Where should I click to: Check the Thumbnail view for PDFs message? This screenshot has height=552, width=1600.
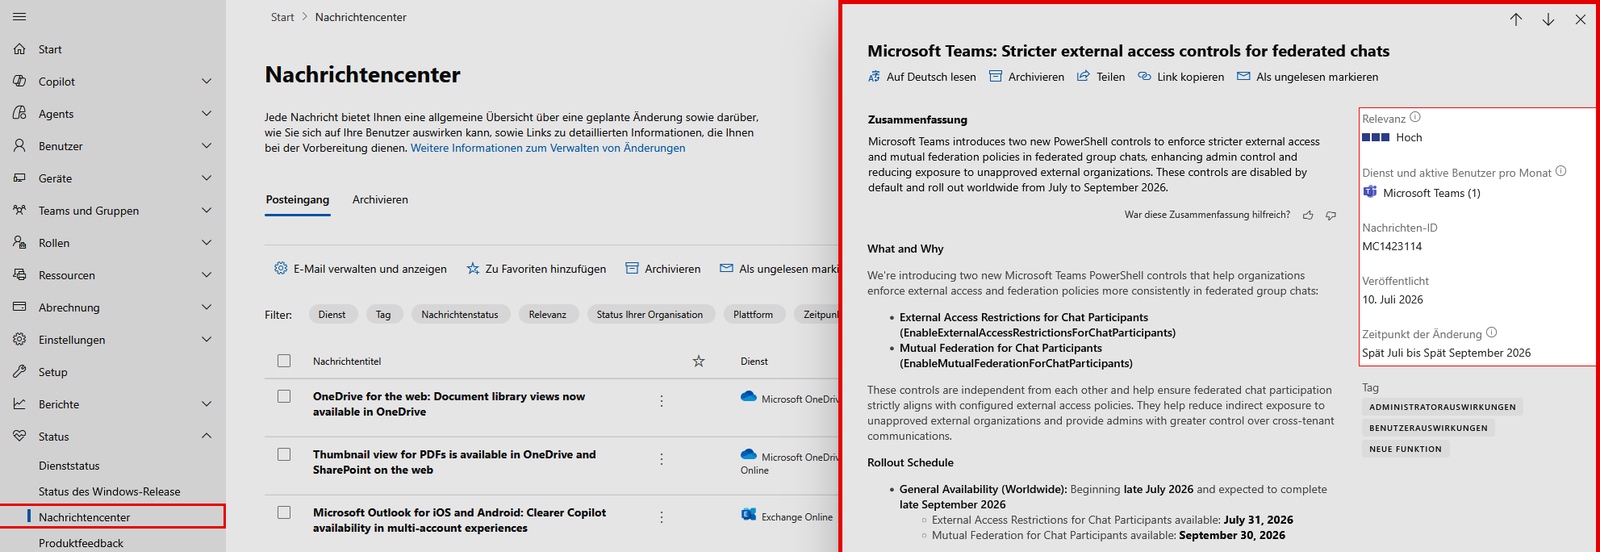pos(284,454)
